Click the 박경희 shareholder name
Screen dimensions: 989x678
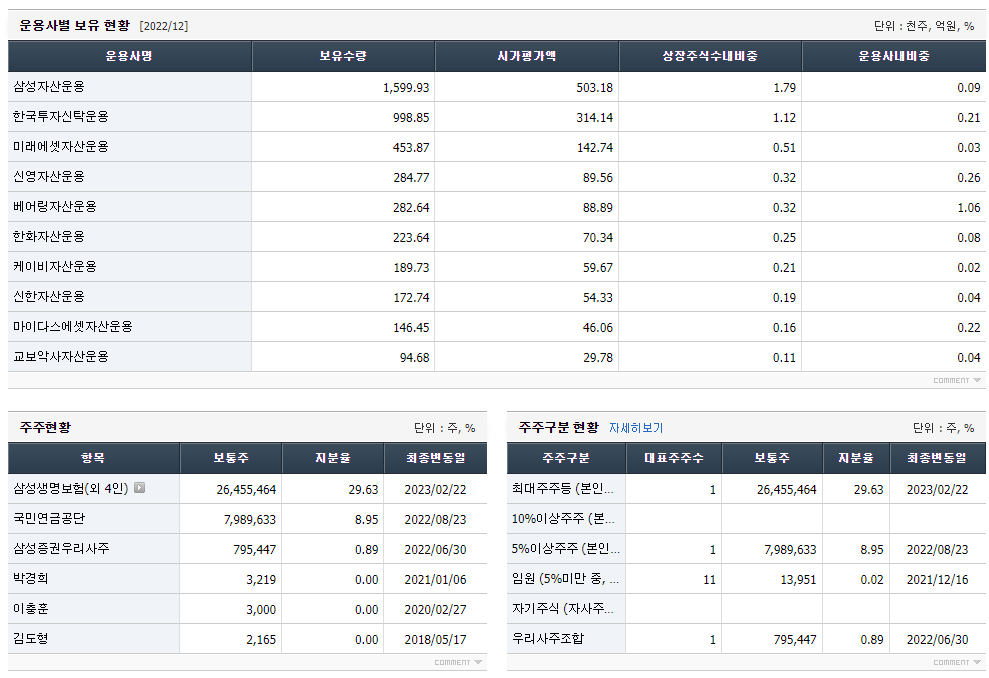(30, 578)
